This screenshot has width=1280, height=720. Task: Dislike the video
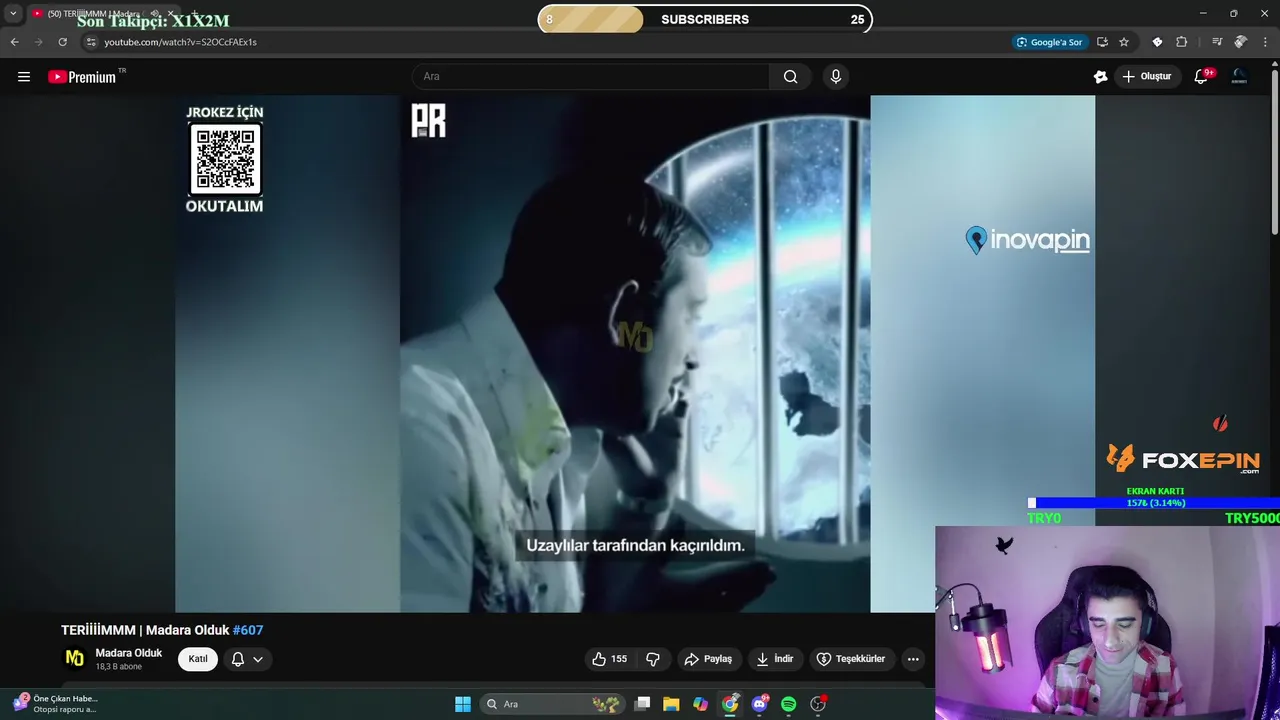tap(653, 659)
